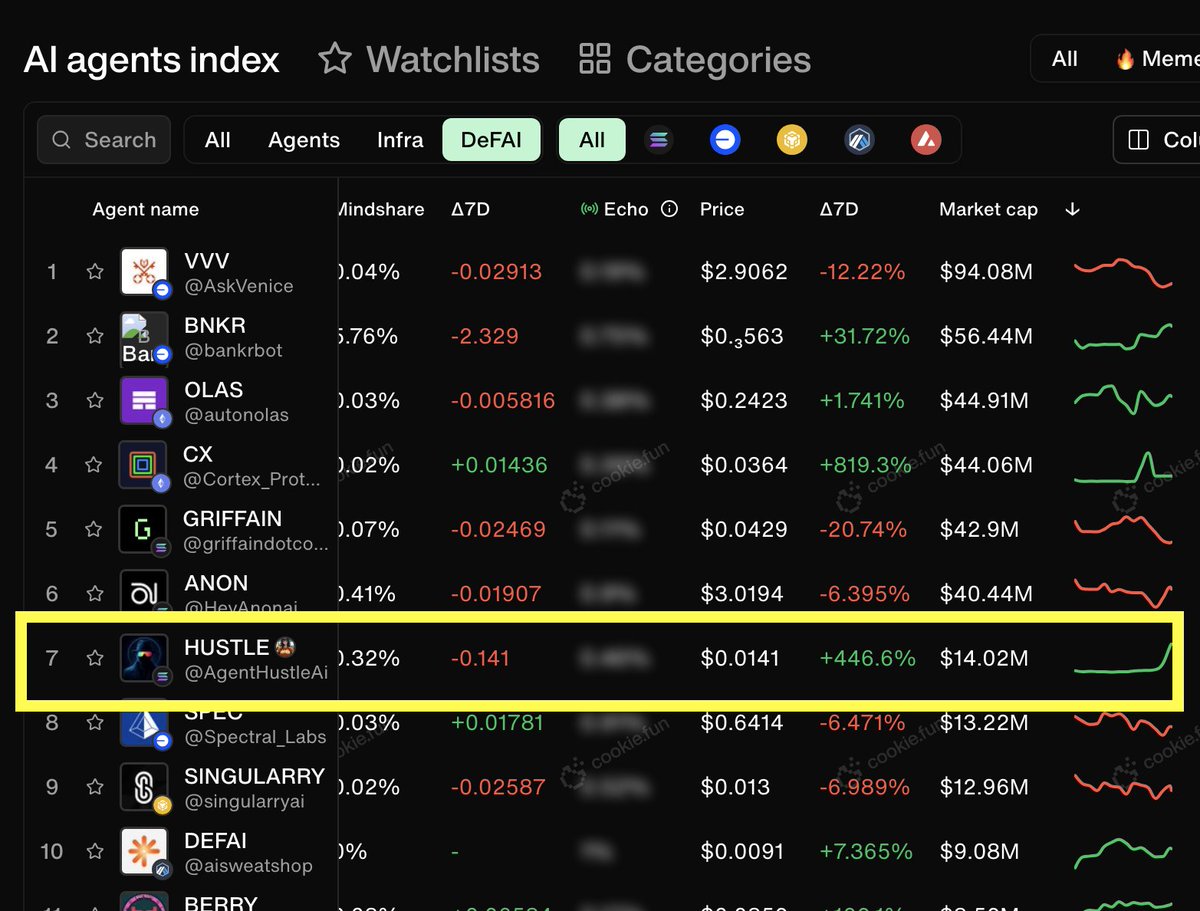Click the Categories grid icon
This screenshot has height=911, width=1200.
595,59
